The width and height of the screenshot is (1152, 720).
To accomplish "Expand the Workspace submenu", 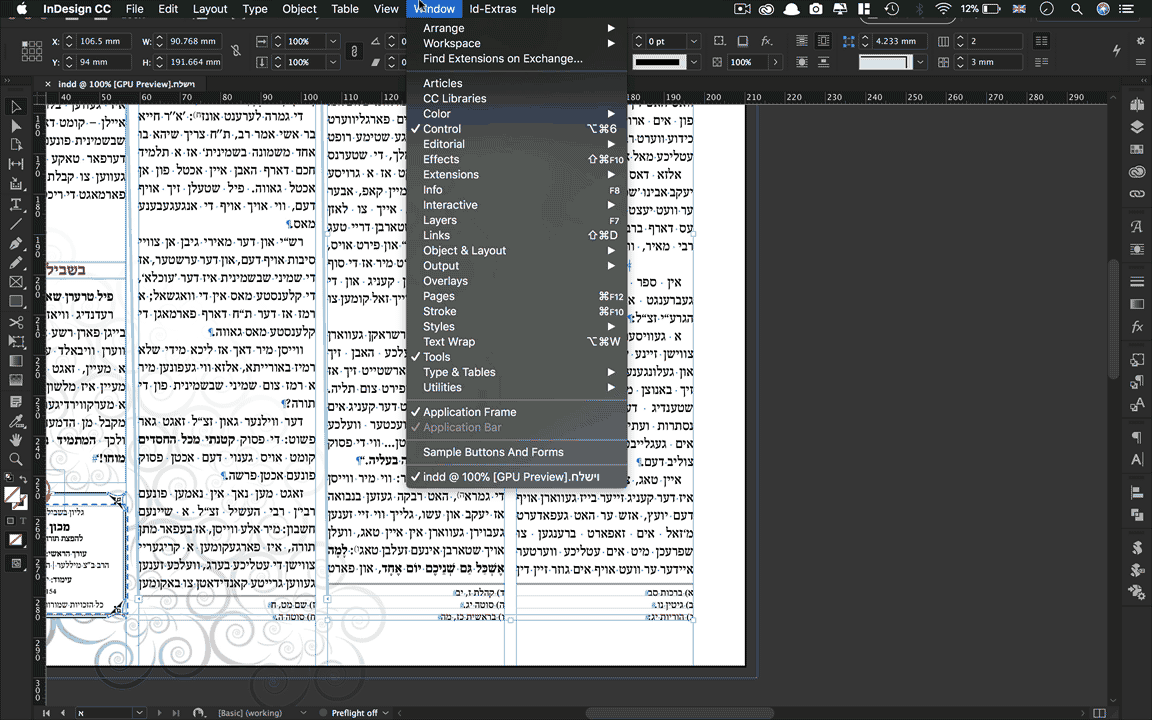I will point(451,43).
